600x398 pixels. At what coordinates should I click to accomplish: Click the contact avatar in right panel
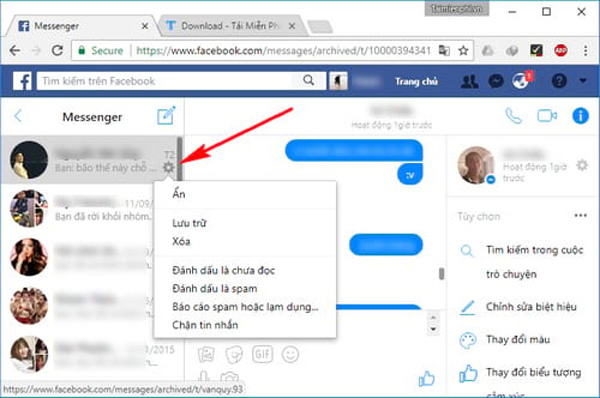pyautogui.click(x=476, y=165)
